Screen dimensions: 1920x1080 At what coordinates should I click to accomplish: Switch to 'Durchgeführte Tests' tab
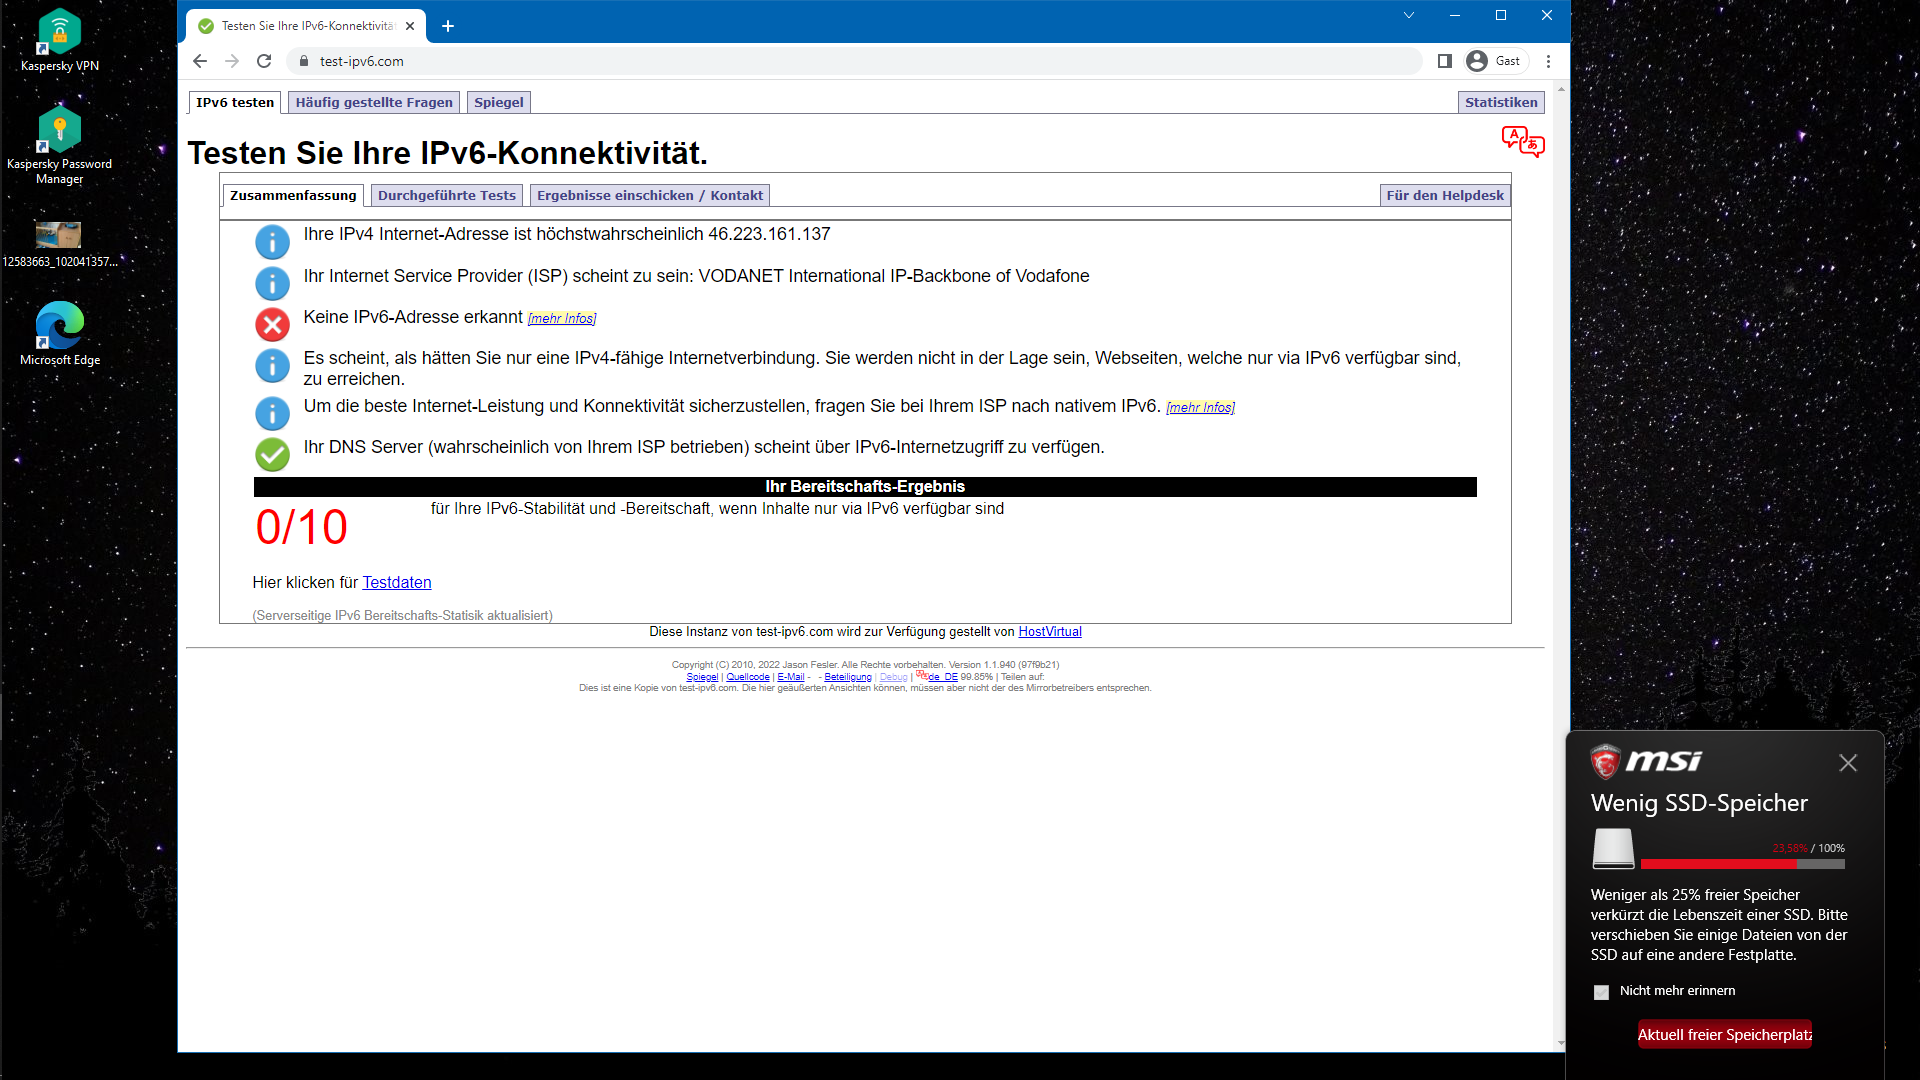[x=446, y=195]
